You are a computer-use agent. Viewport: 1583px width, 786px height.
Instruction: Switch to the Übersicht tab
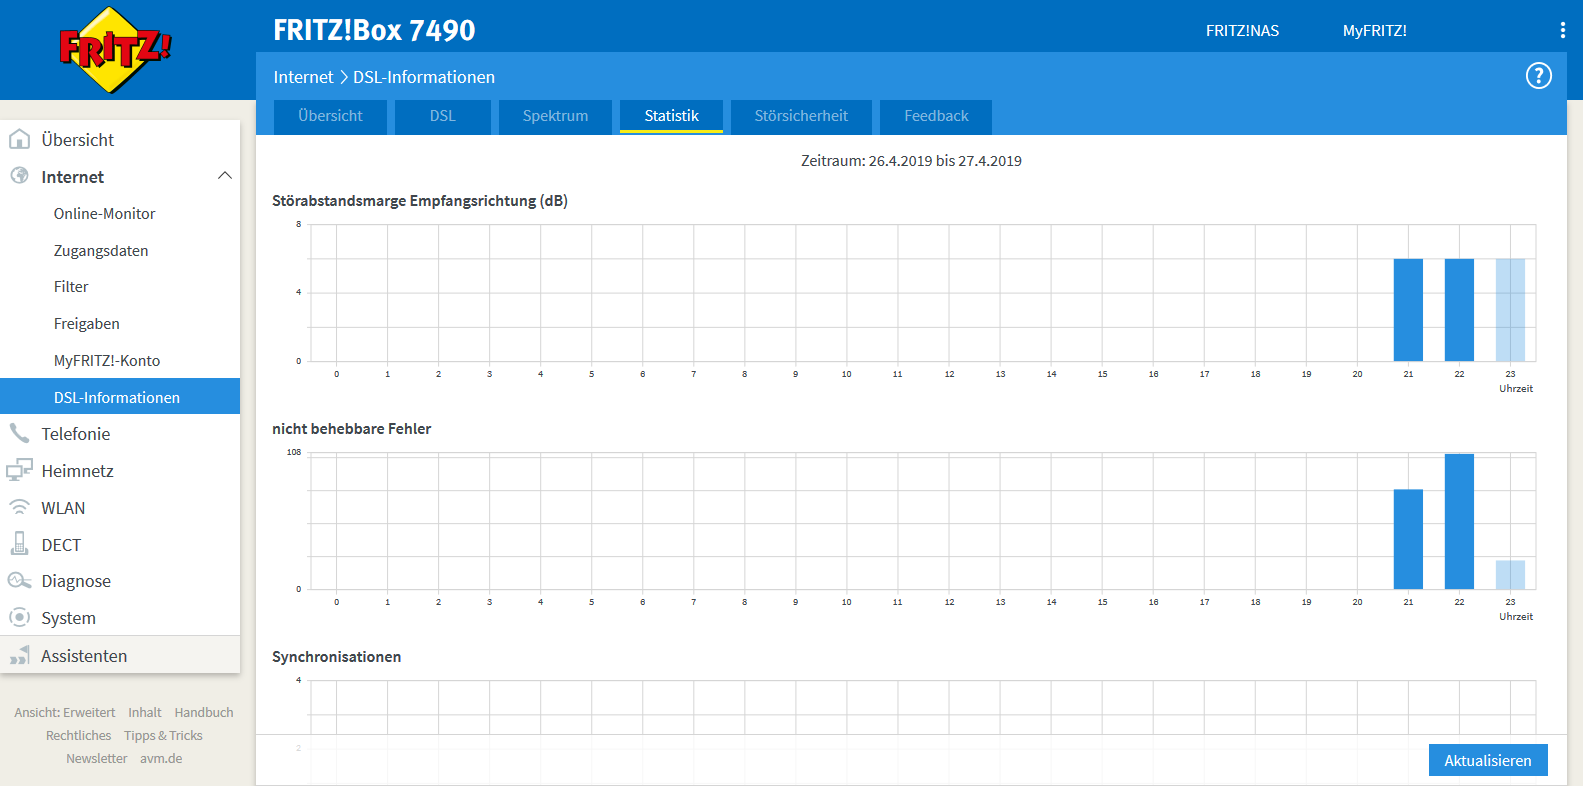[x=330, y=116]
